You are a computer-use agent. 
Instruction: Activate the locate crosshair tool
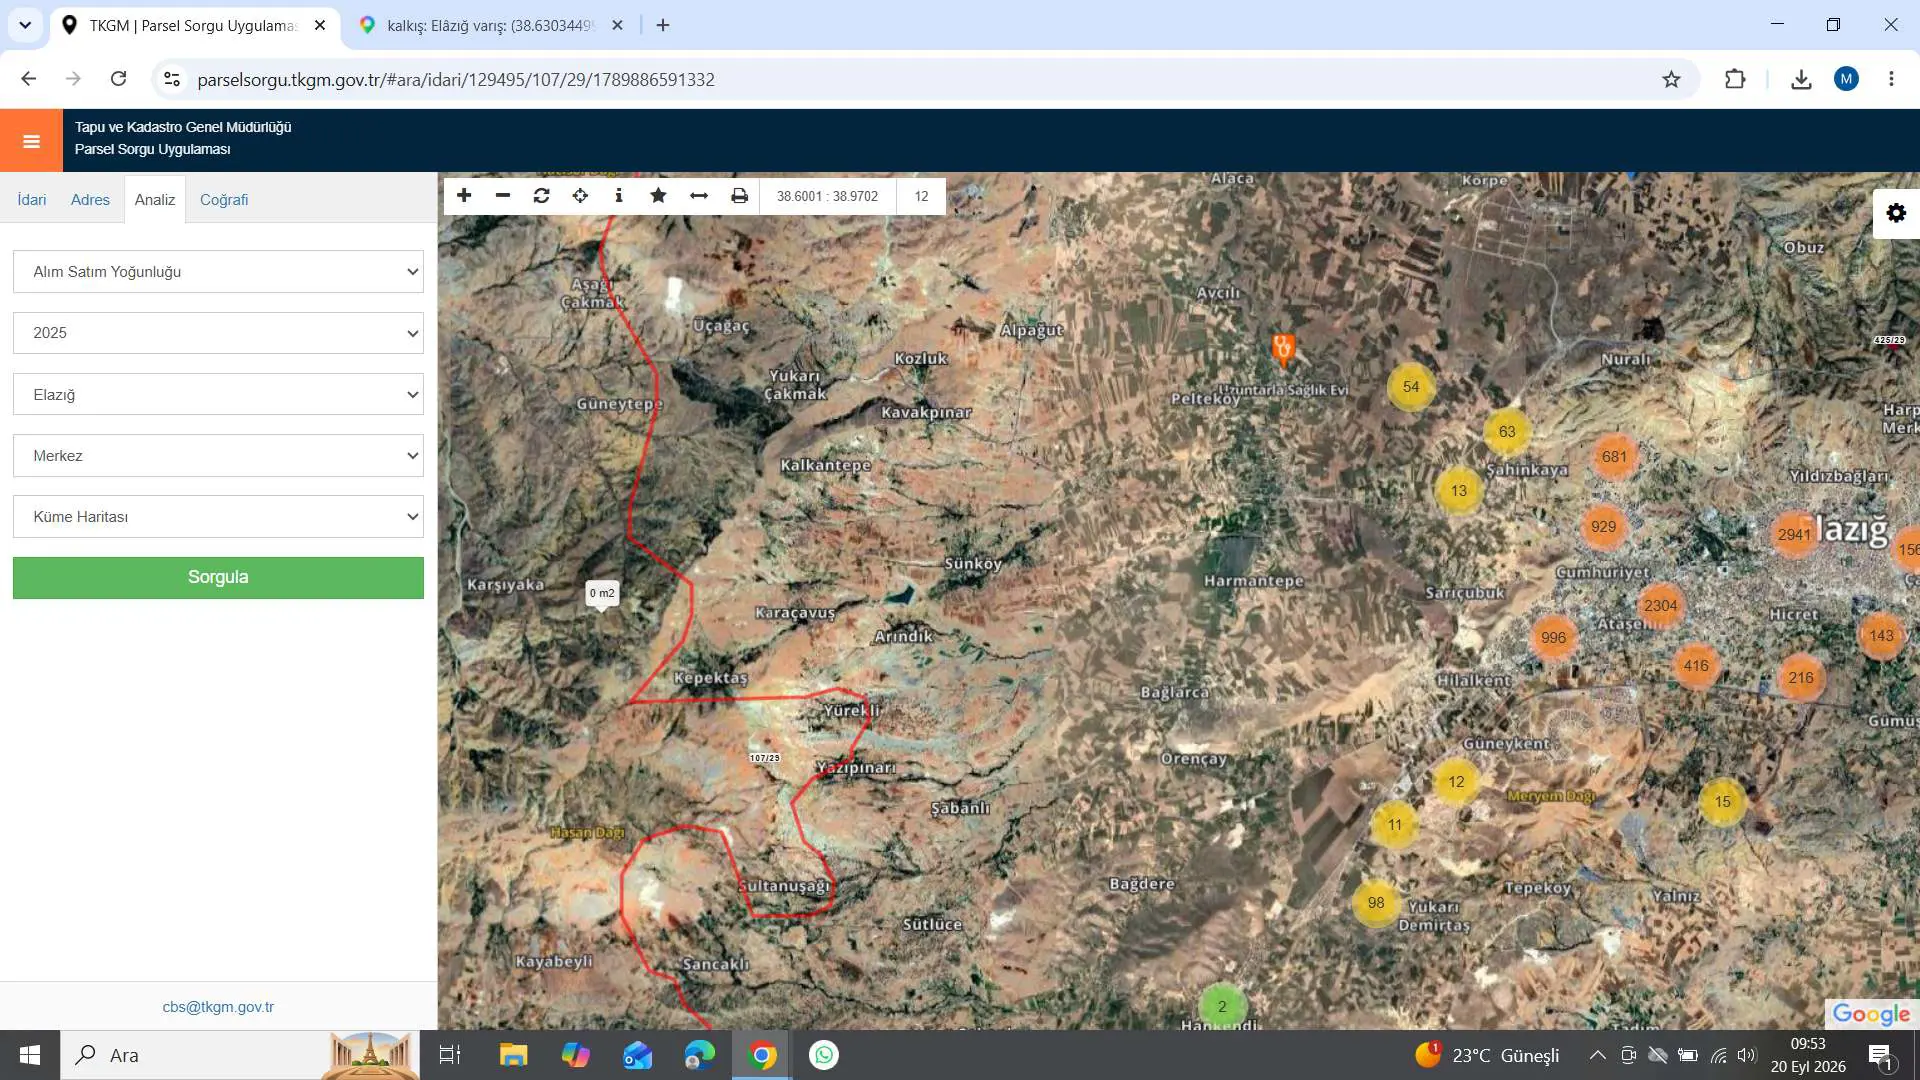click(580, 196)
